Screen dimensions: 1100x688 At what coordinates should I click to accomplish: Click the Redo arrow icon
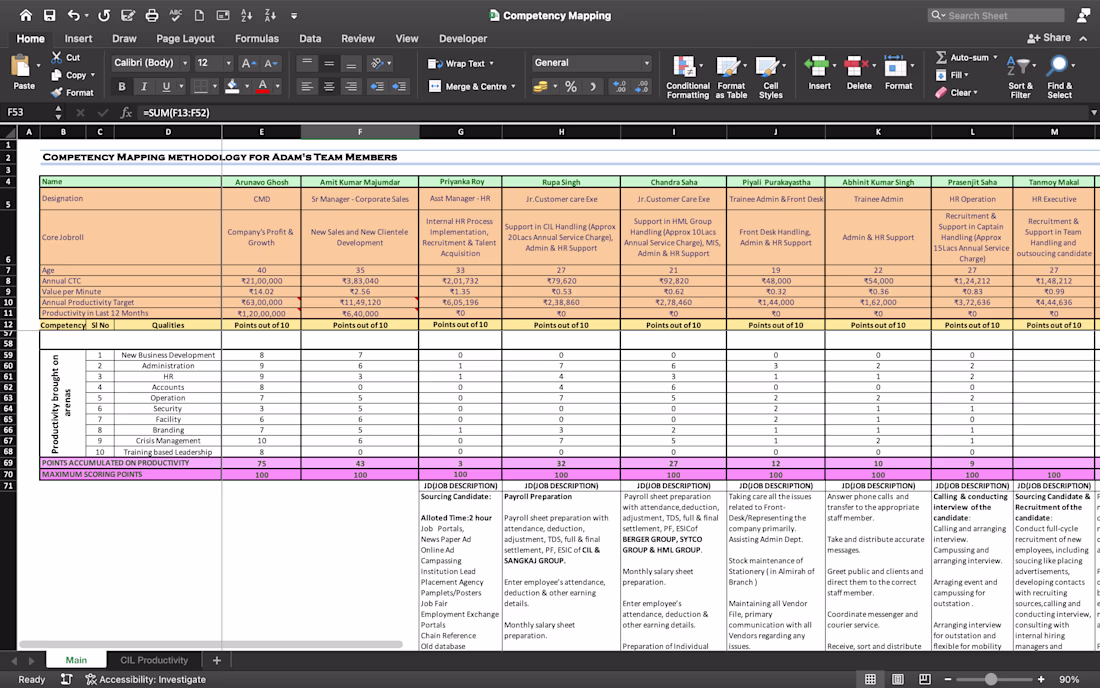click(104, 15)
